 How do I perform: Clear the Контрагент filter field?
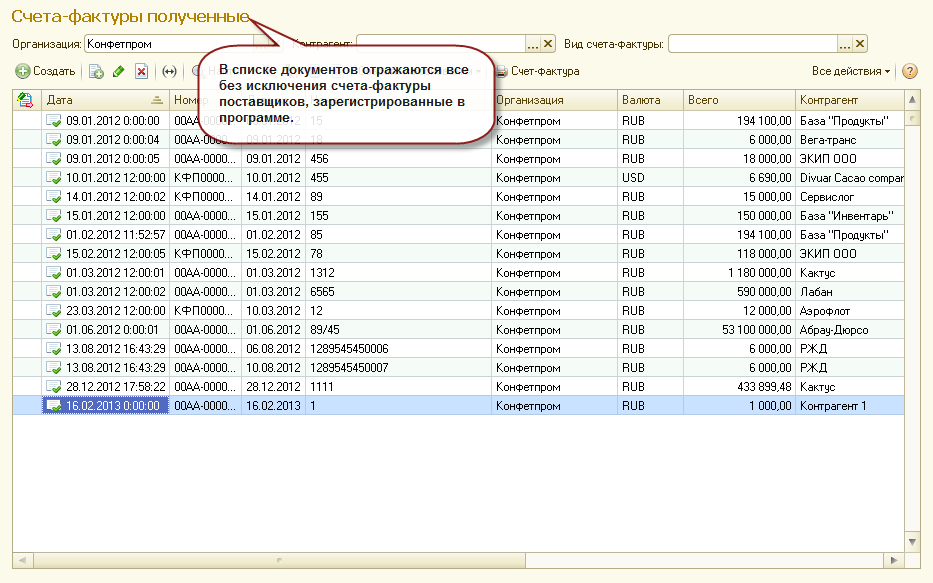click(x=548, y=44)
